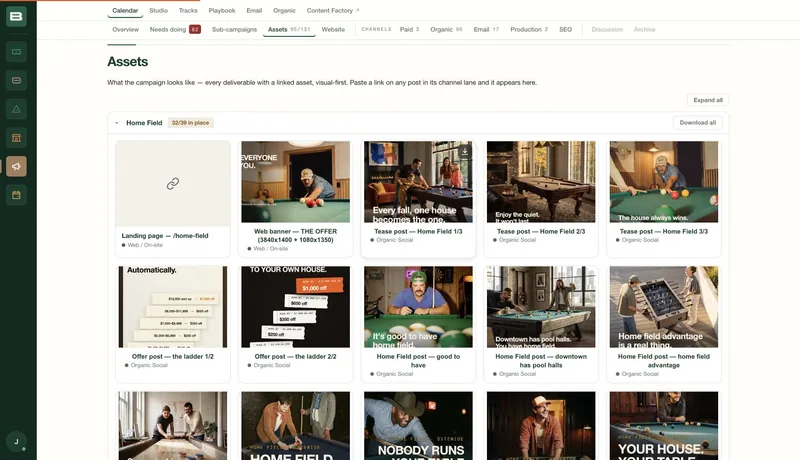Switch to the Calendar tab
800x460 pixels.
click(125, 10)
